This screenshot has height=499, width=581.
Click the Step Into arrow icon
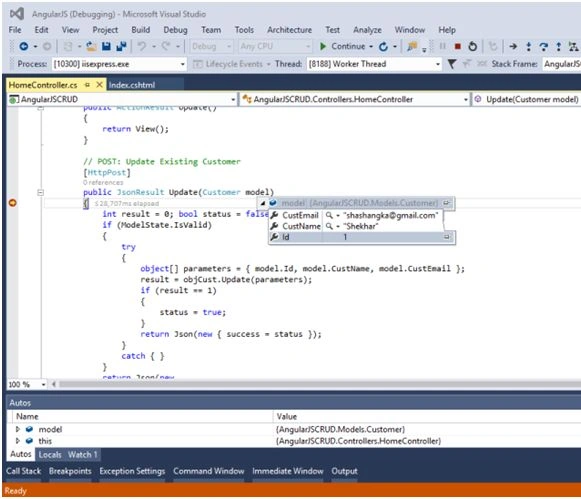(528, 46)
